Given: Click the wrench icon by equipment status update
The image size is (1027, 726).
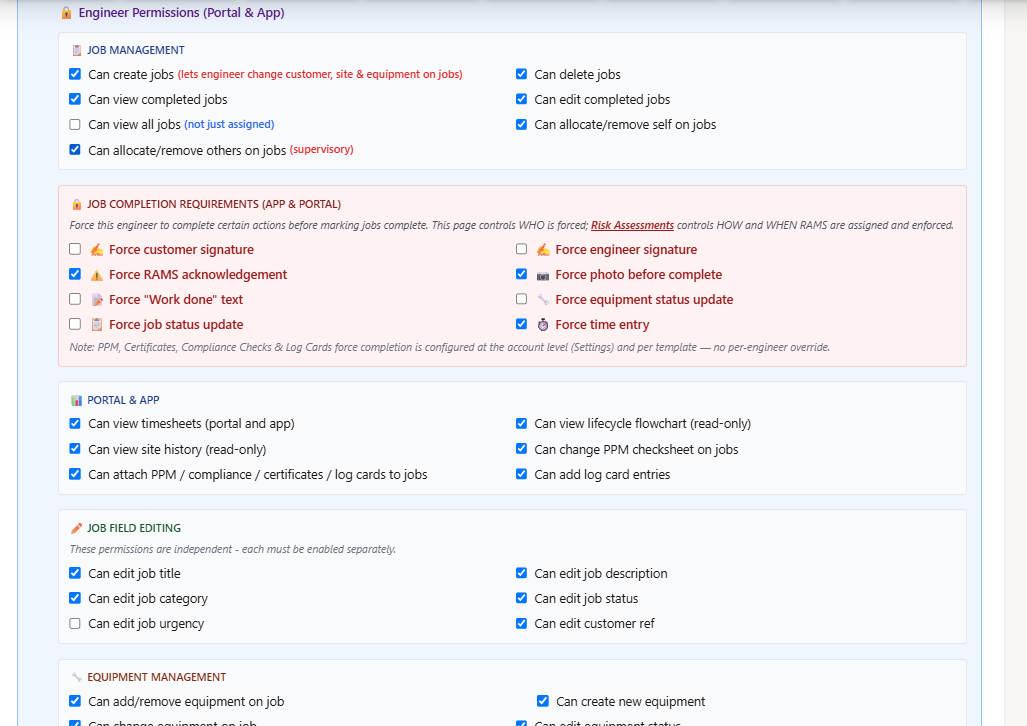Looking at the screenshot, I should [543, 300].
